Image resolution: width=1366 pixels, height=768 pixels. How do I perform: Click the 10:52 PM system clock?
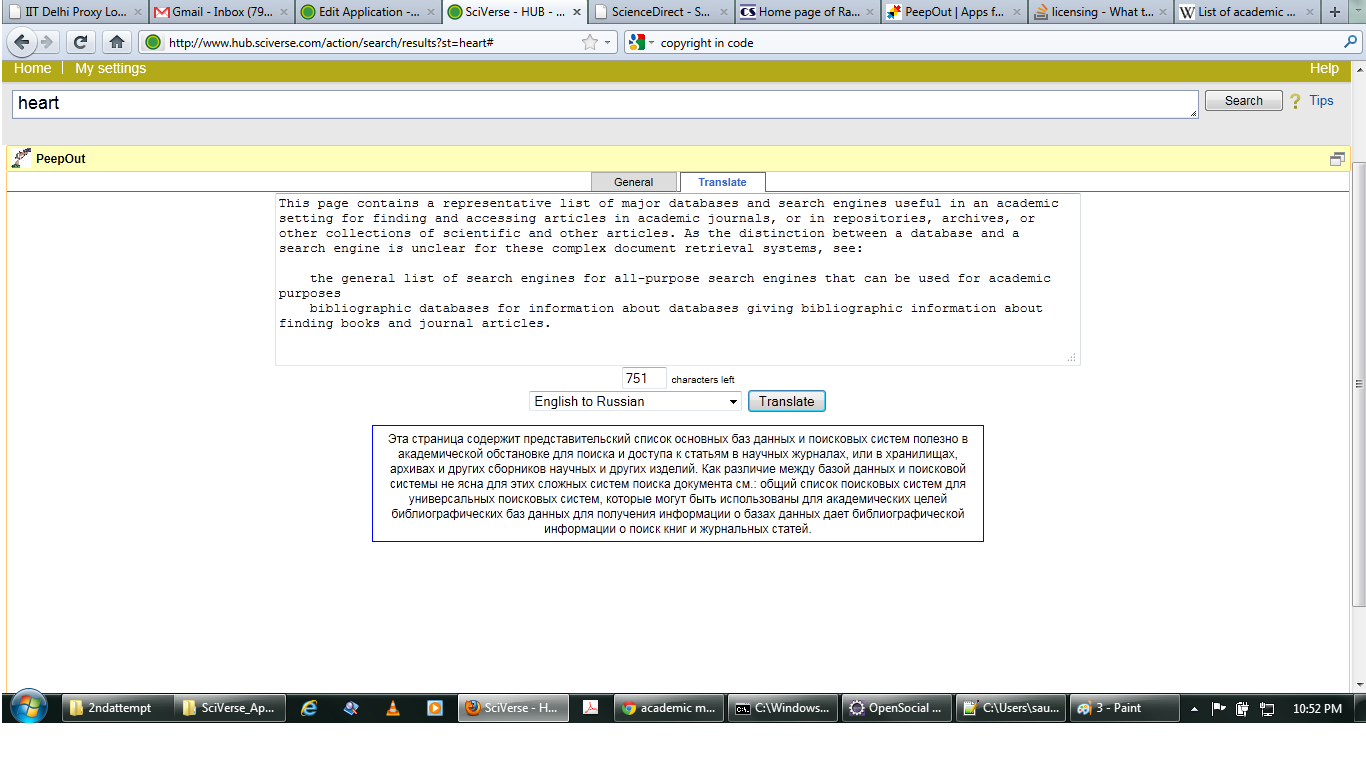coord(1317,708)
